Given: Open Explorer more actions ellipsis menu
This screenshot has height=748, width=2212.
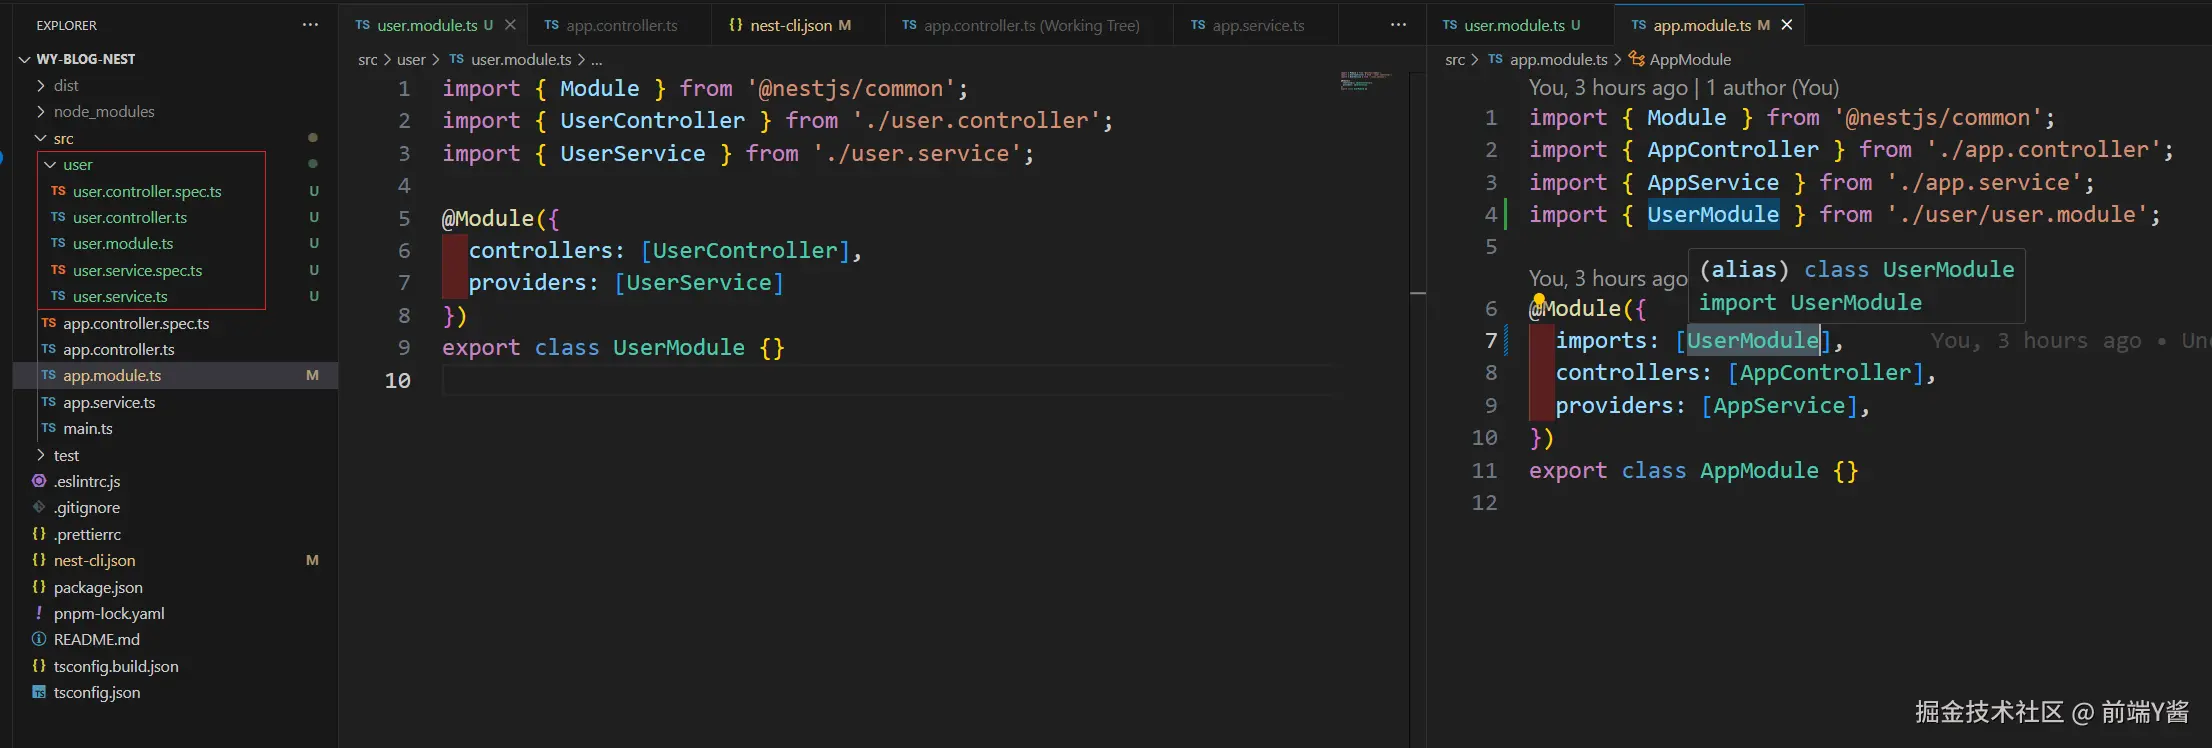Looking at the screenshot, I should (310, 25).
